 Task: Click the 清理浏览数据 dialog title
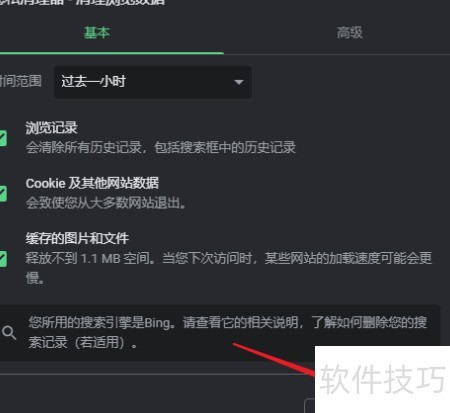pos(83,2)
